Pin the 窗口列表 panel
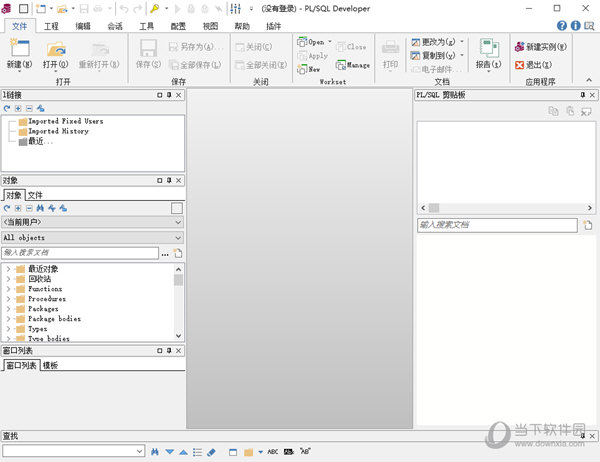 pyautogui.click(x=169, y=351)
